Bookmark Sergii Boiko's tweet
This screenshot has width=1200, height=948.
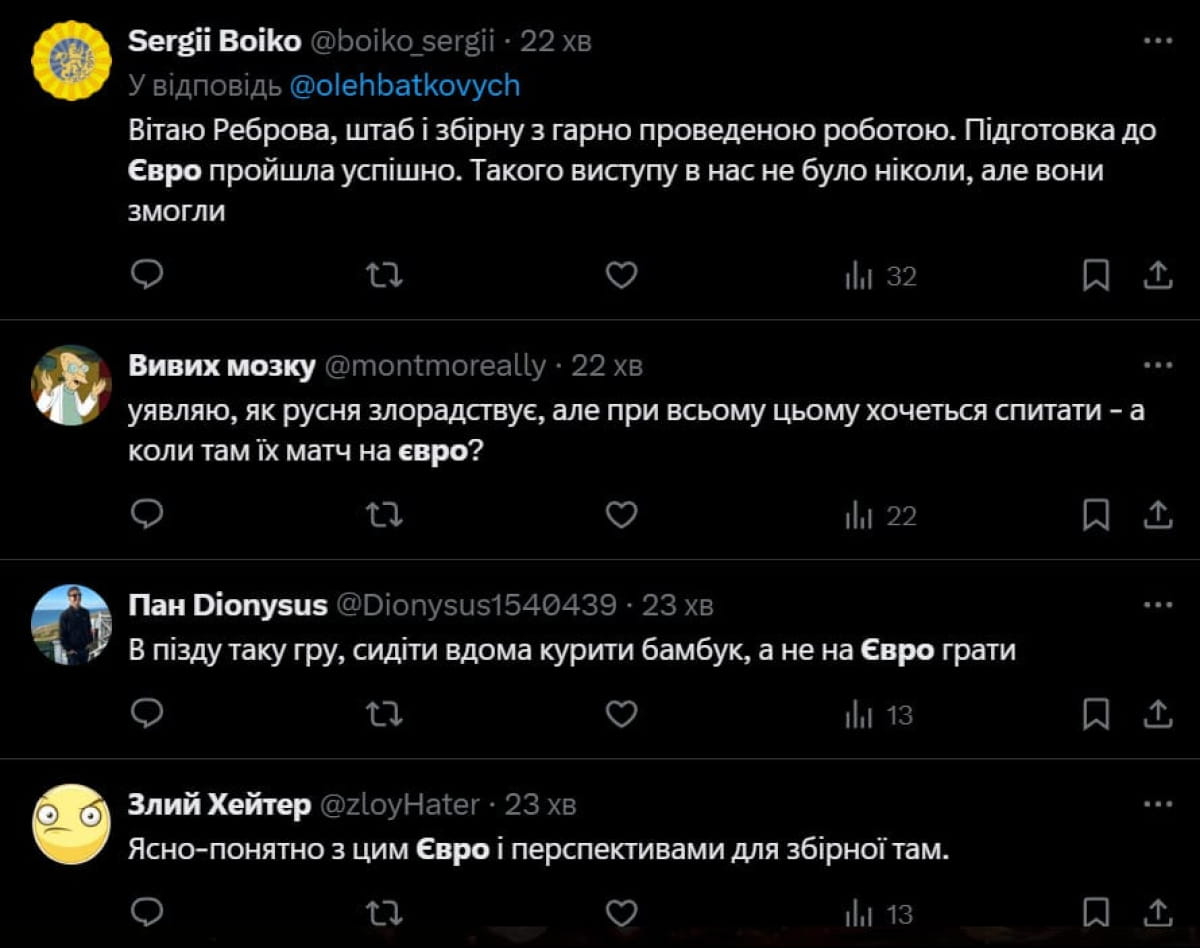[x=1096, y=275]
